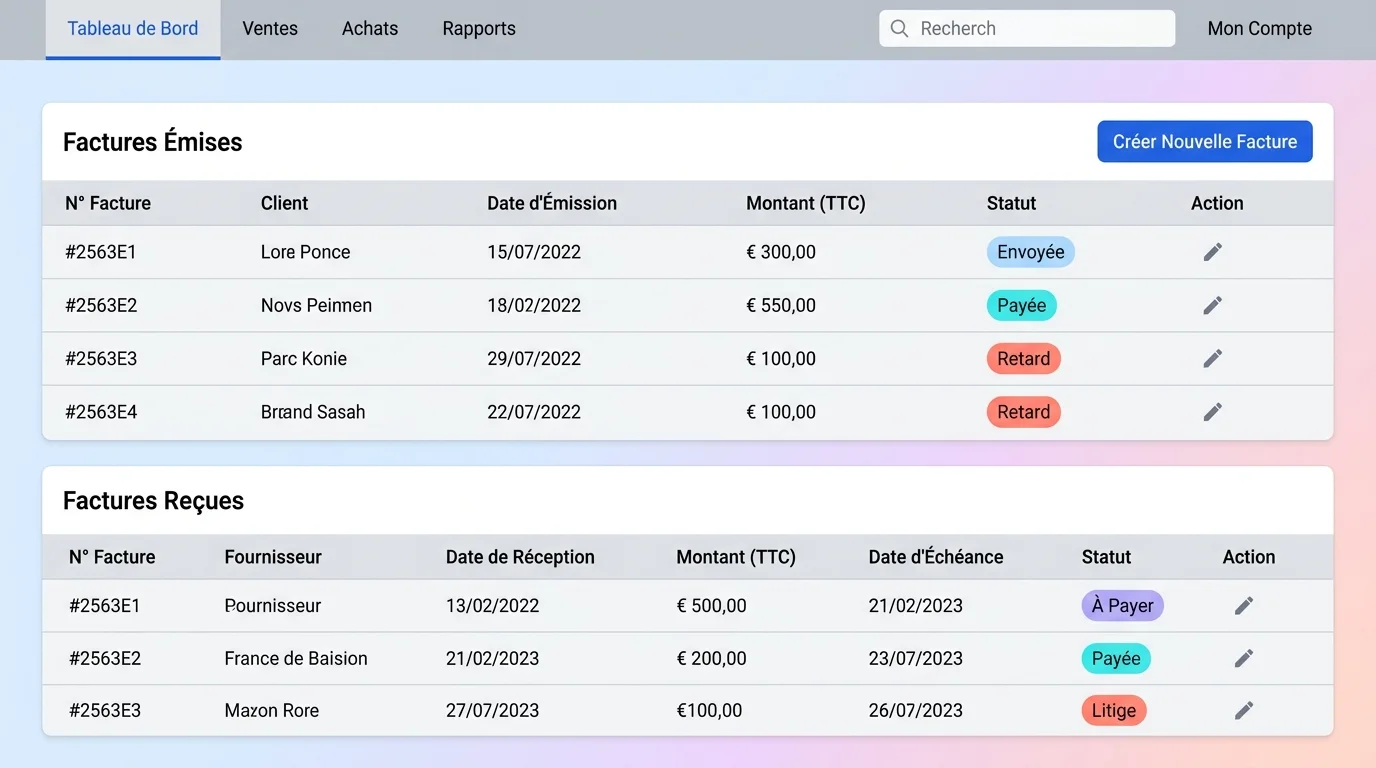Click Créer Nouvelle Facture
Image resolution: width=1376 pixels, height=768 pixels.
click(x=1204, y=141)
